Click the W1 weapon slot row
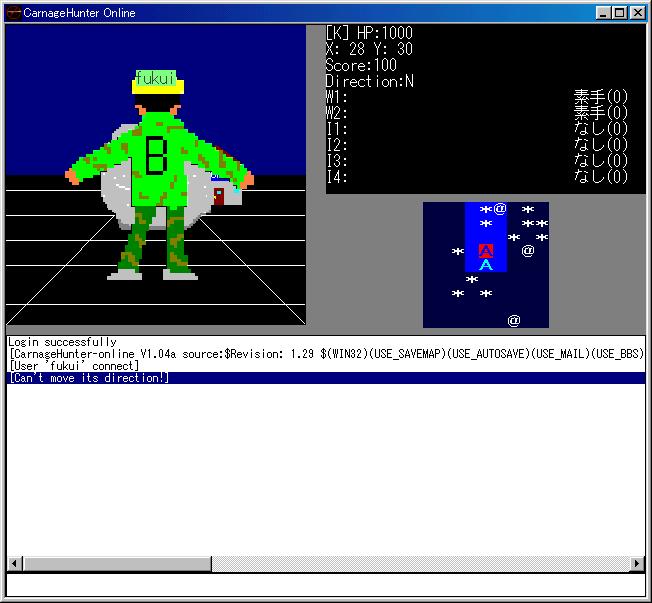Screen dimensions: 652x603 (477, 97)
